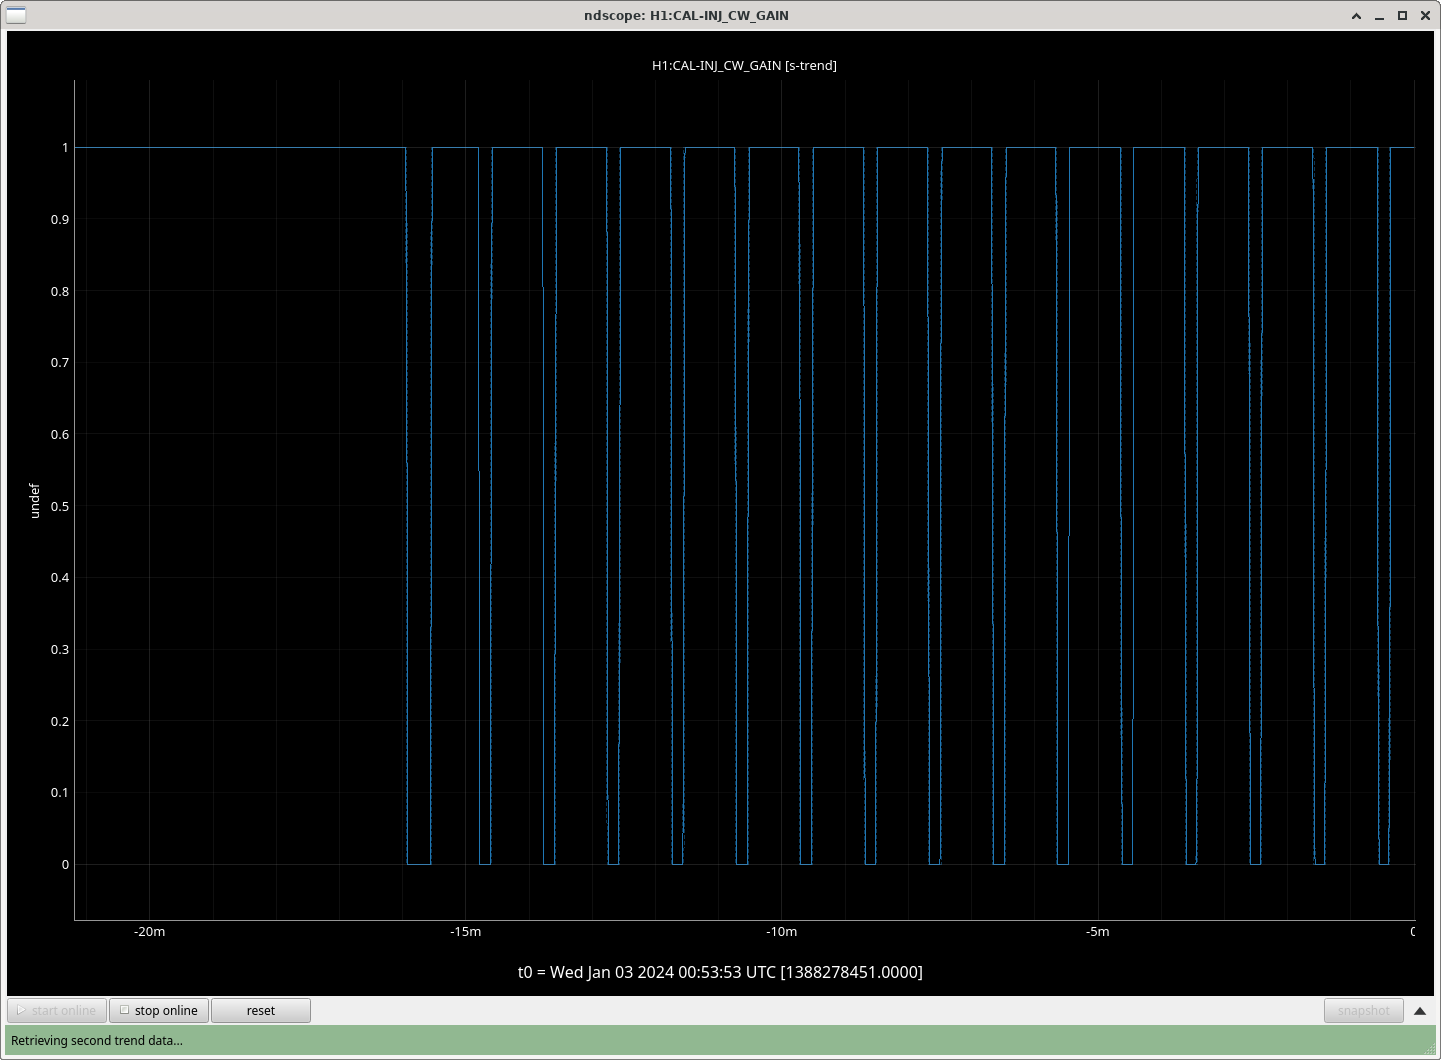Click the 0.5 y-axis tick label
The height and width of the screenshot is (1060, 1441).
[60, 506]
